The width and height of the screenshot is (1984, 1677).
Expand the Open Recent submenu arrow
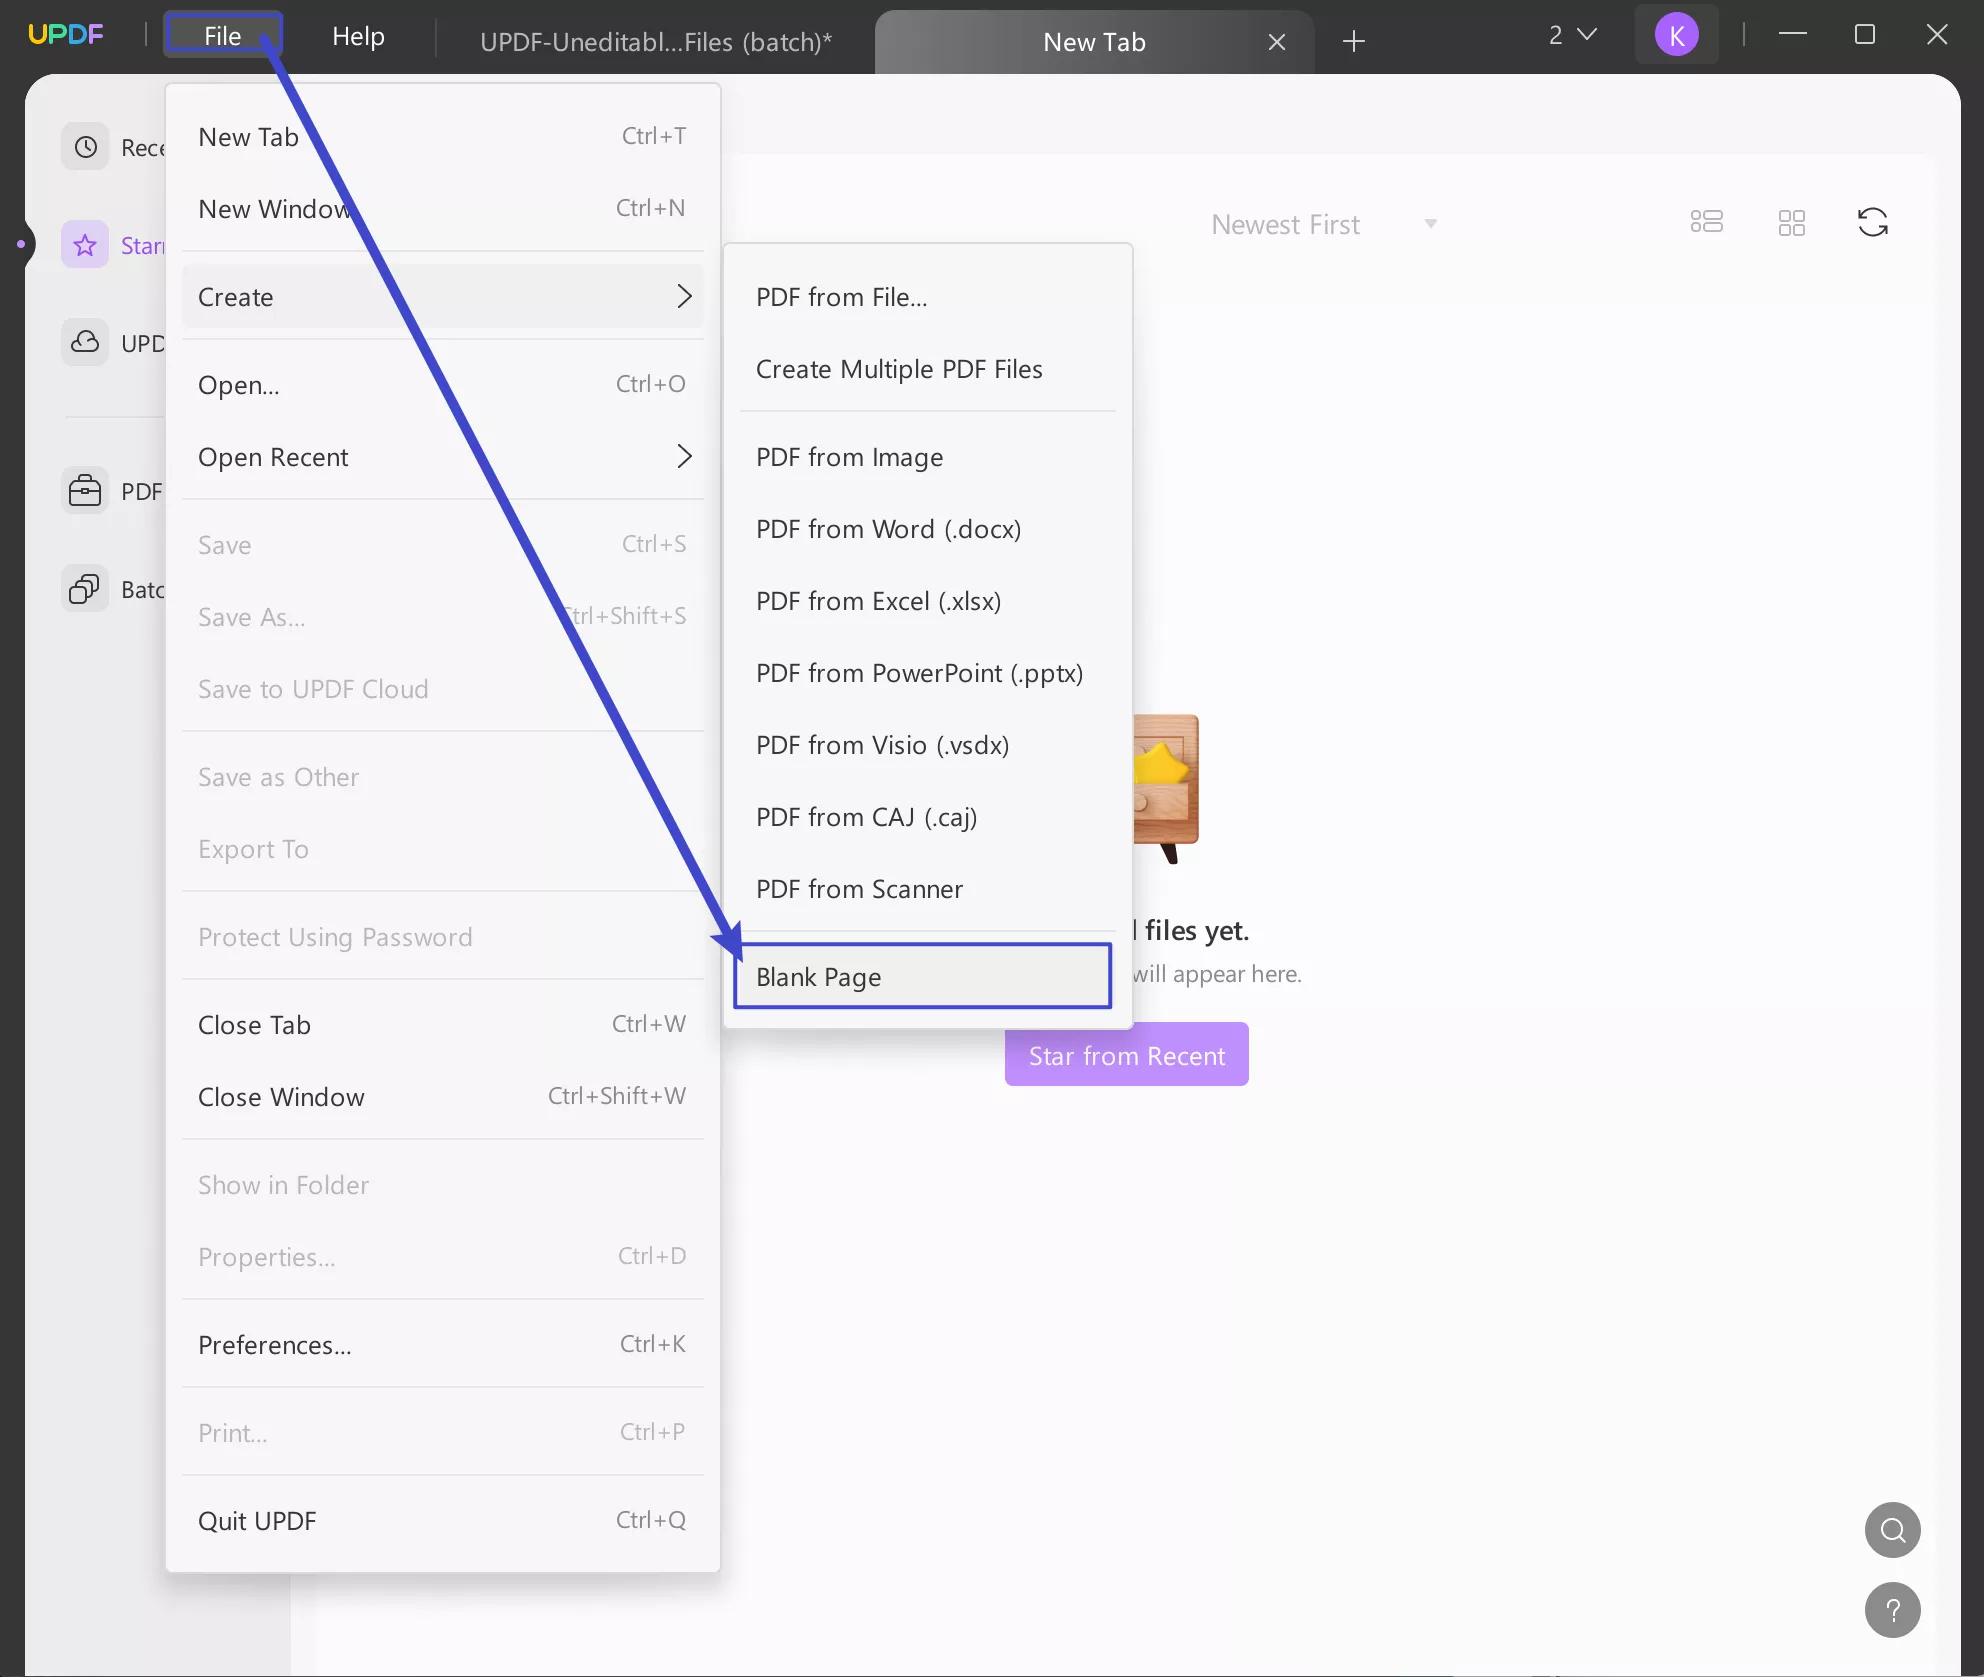684,457
